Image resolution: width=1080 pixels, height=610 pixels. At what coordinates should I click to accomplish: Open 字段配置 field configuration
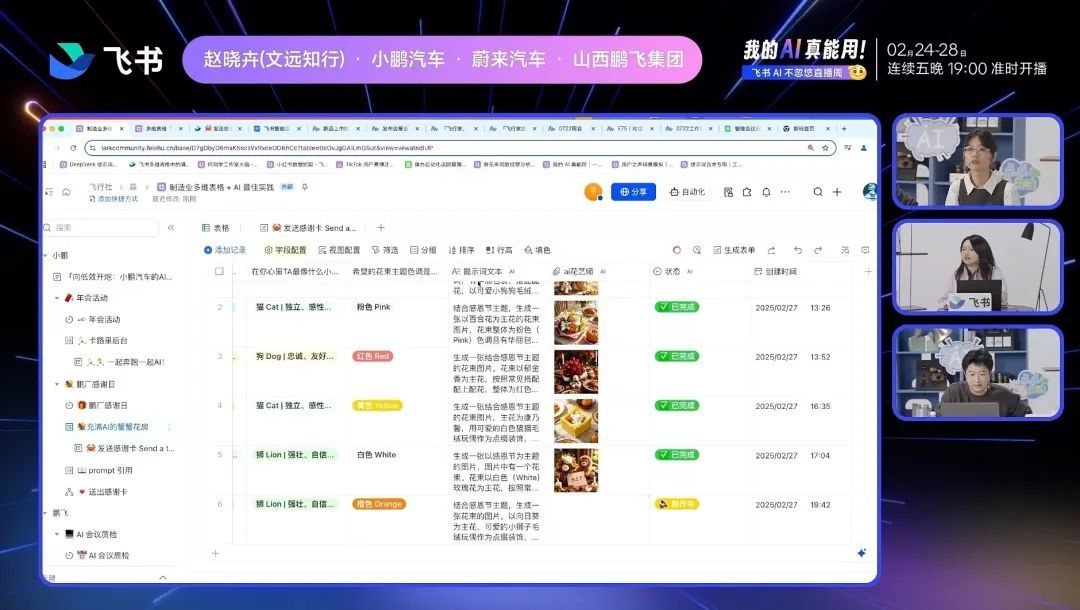click(x=286, y=250)
